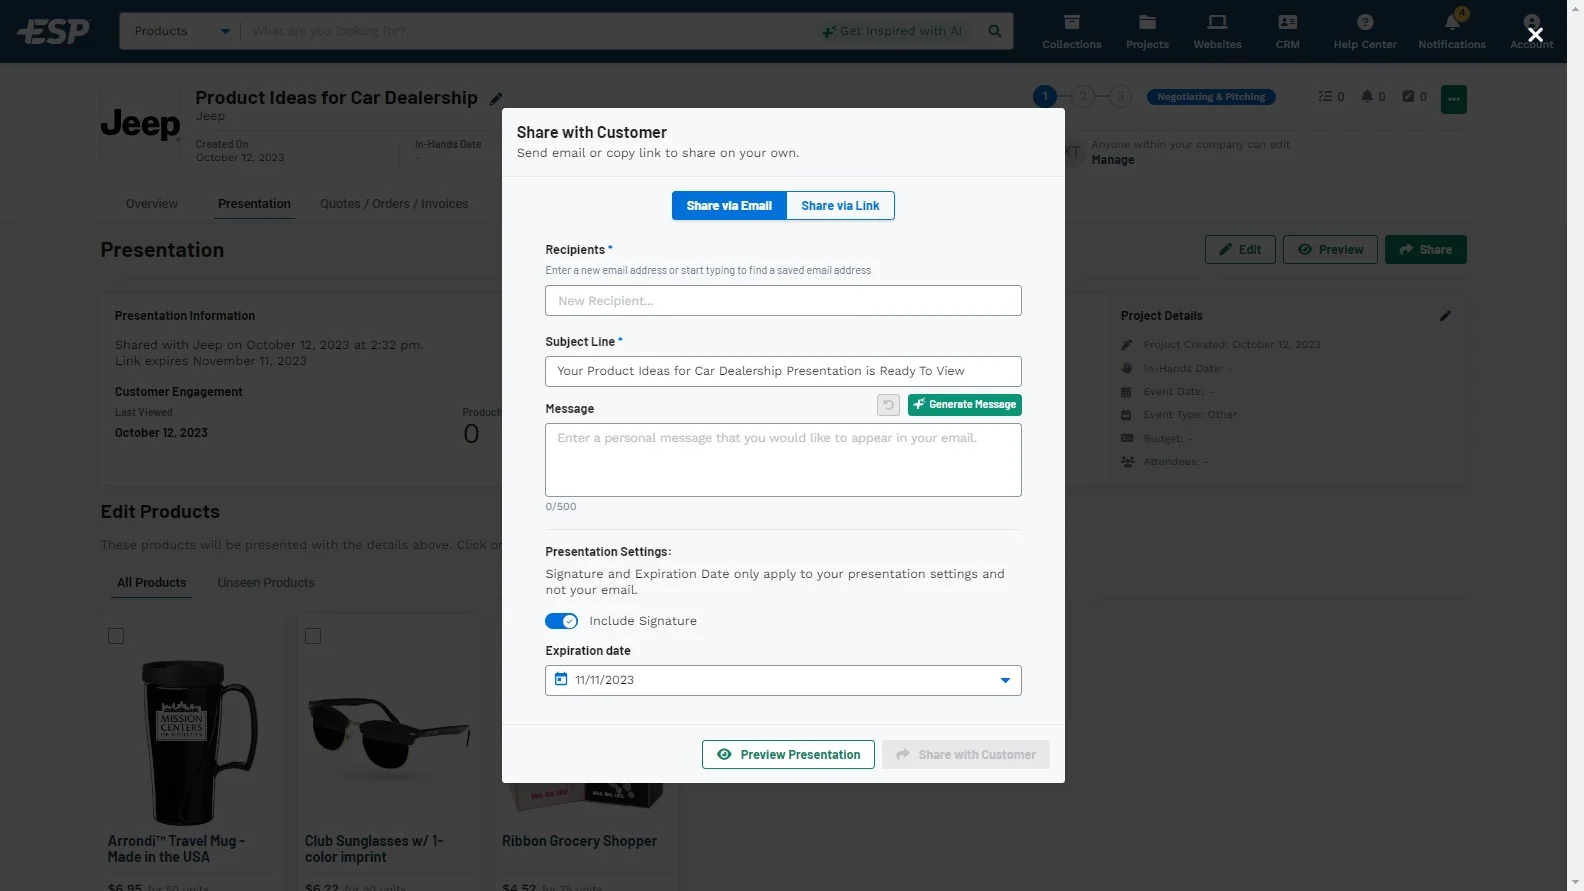1584x891 pixels.
Task: Click the Jeep logo thumbnail
Action: pos(141,125)
